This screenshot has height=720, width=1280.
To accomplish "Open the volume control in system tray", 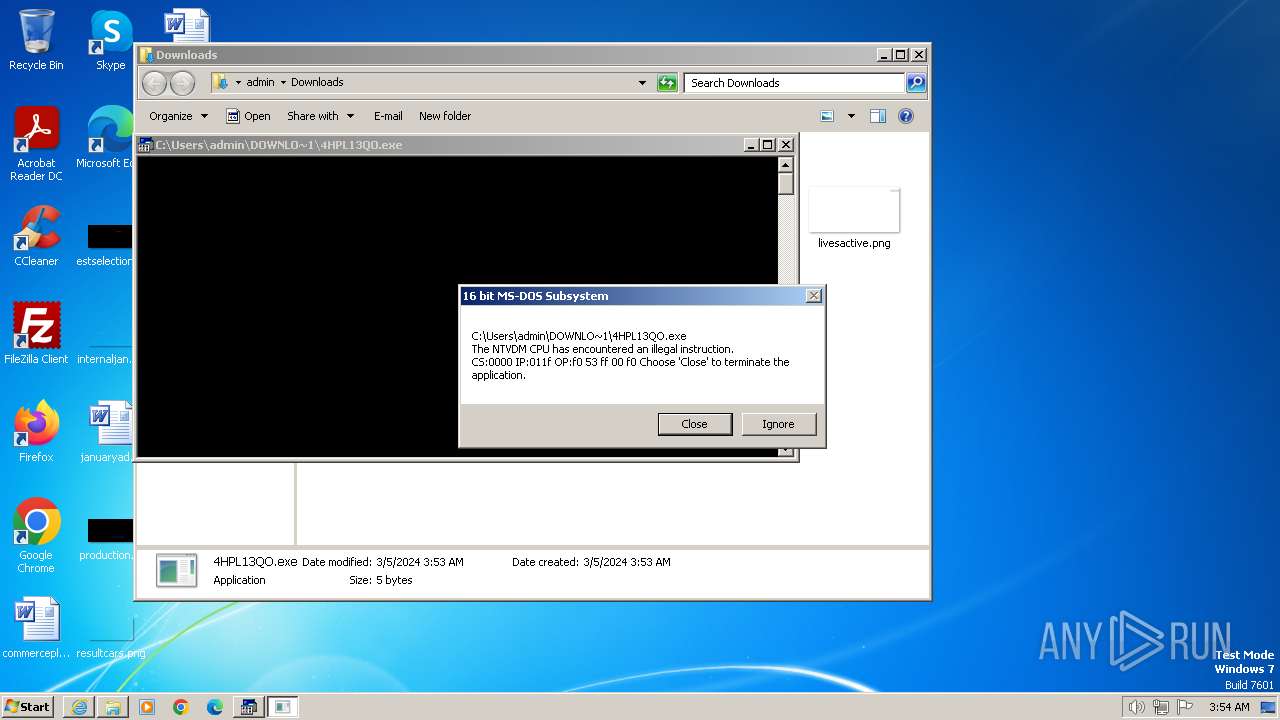I will pyautogui.click(x=1136, y=707).
